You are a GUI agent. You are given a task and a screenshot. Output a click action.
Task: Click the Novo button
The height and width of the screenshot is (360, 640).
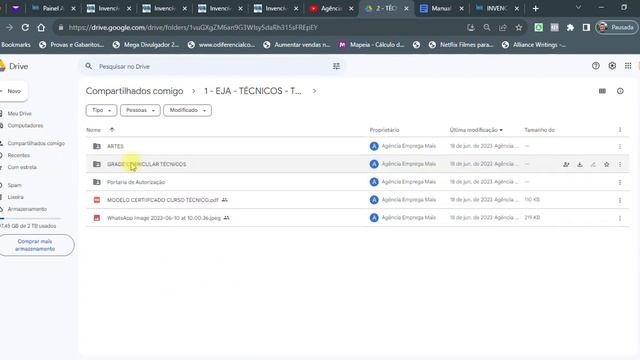pos(14,91)
